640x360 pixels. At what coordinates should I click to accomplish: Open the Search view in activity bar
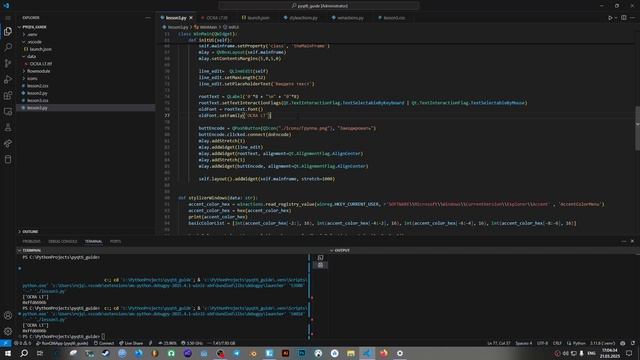8,47
